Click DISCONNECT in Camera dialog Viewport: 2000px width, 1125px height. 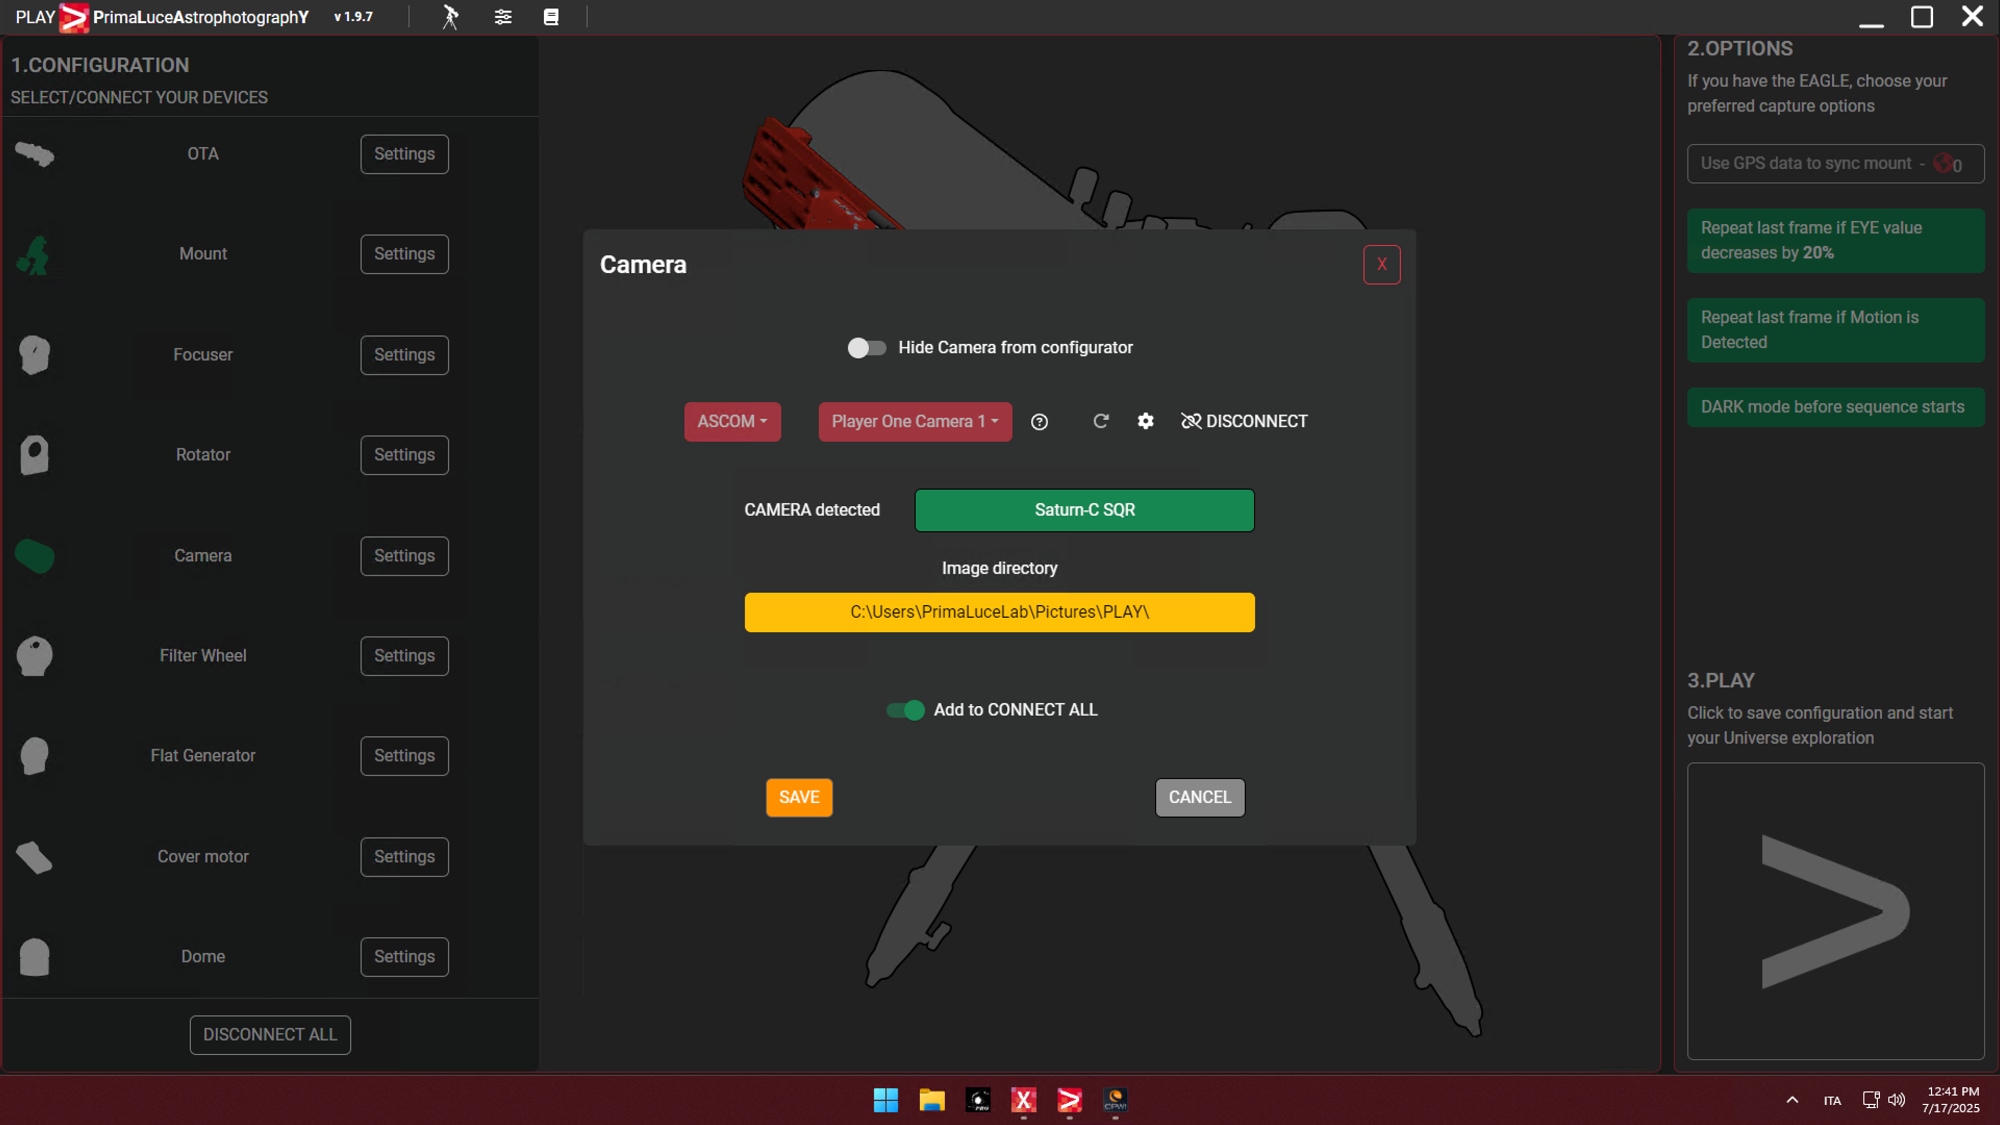(1244, 422)
